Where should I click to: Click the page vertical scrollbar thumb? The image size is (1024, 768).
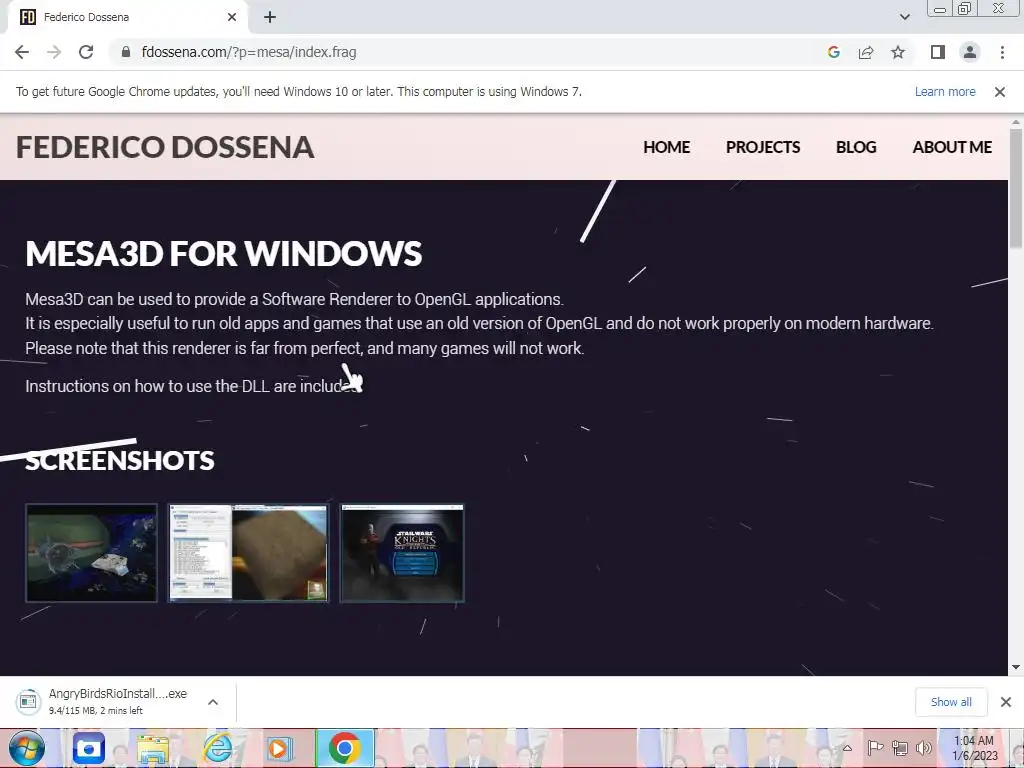tap(1016, 188)
